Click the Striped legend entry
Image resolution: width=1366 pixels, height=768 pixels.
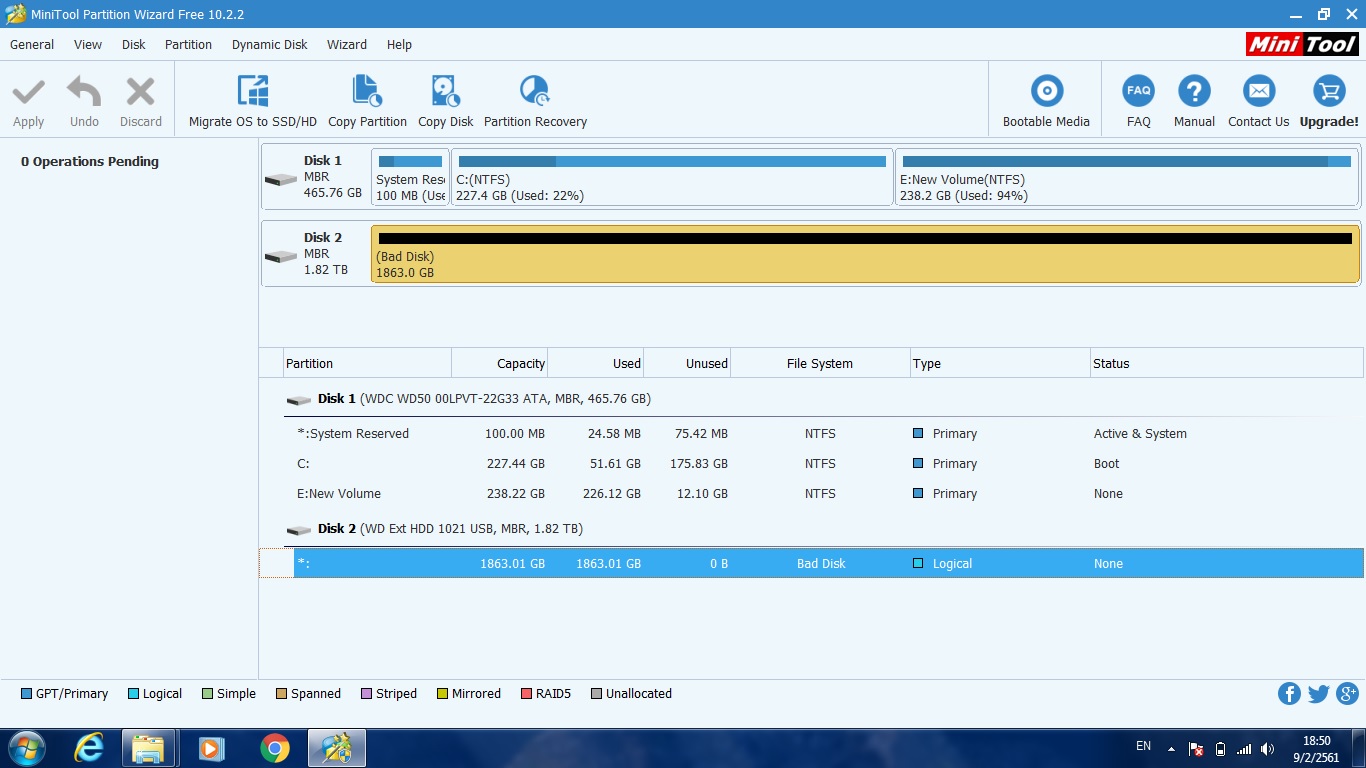[x=389, y=694]
